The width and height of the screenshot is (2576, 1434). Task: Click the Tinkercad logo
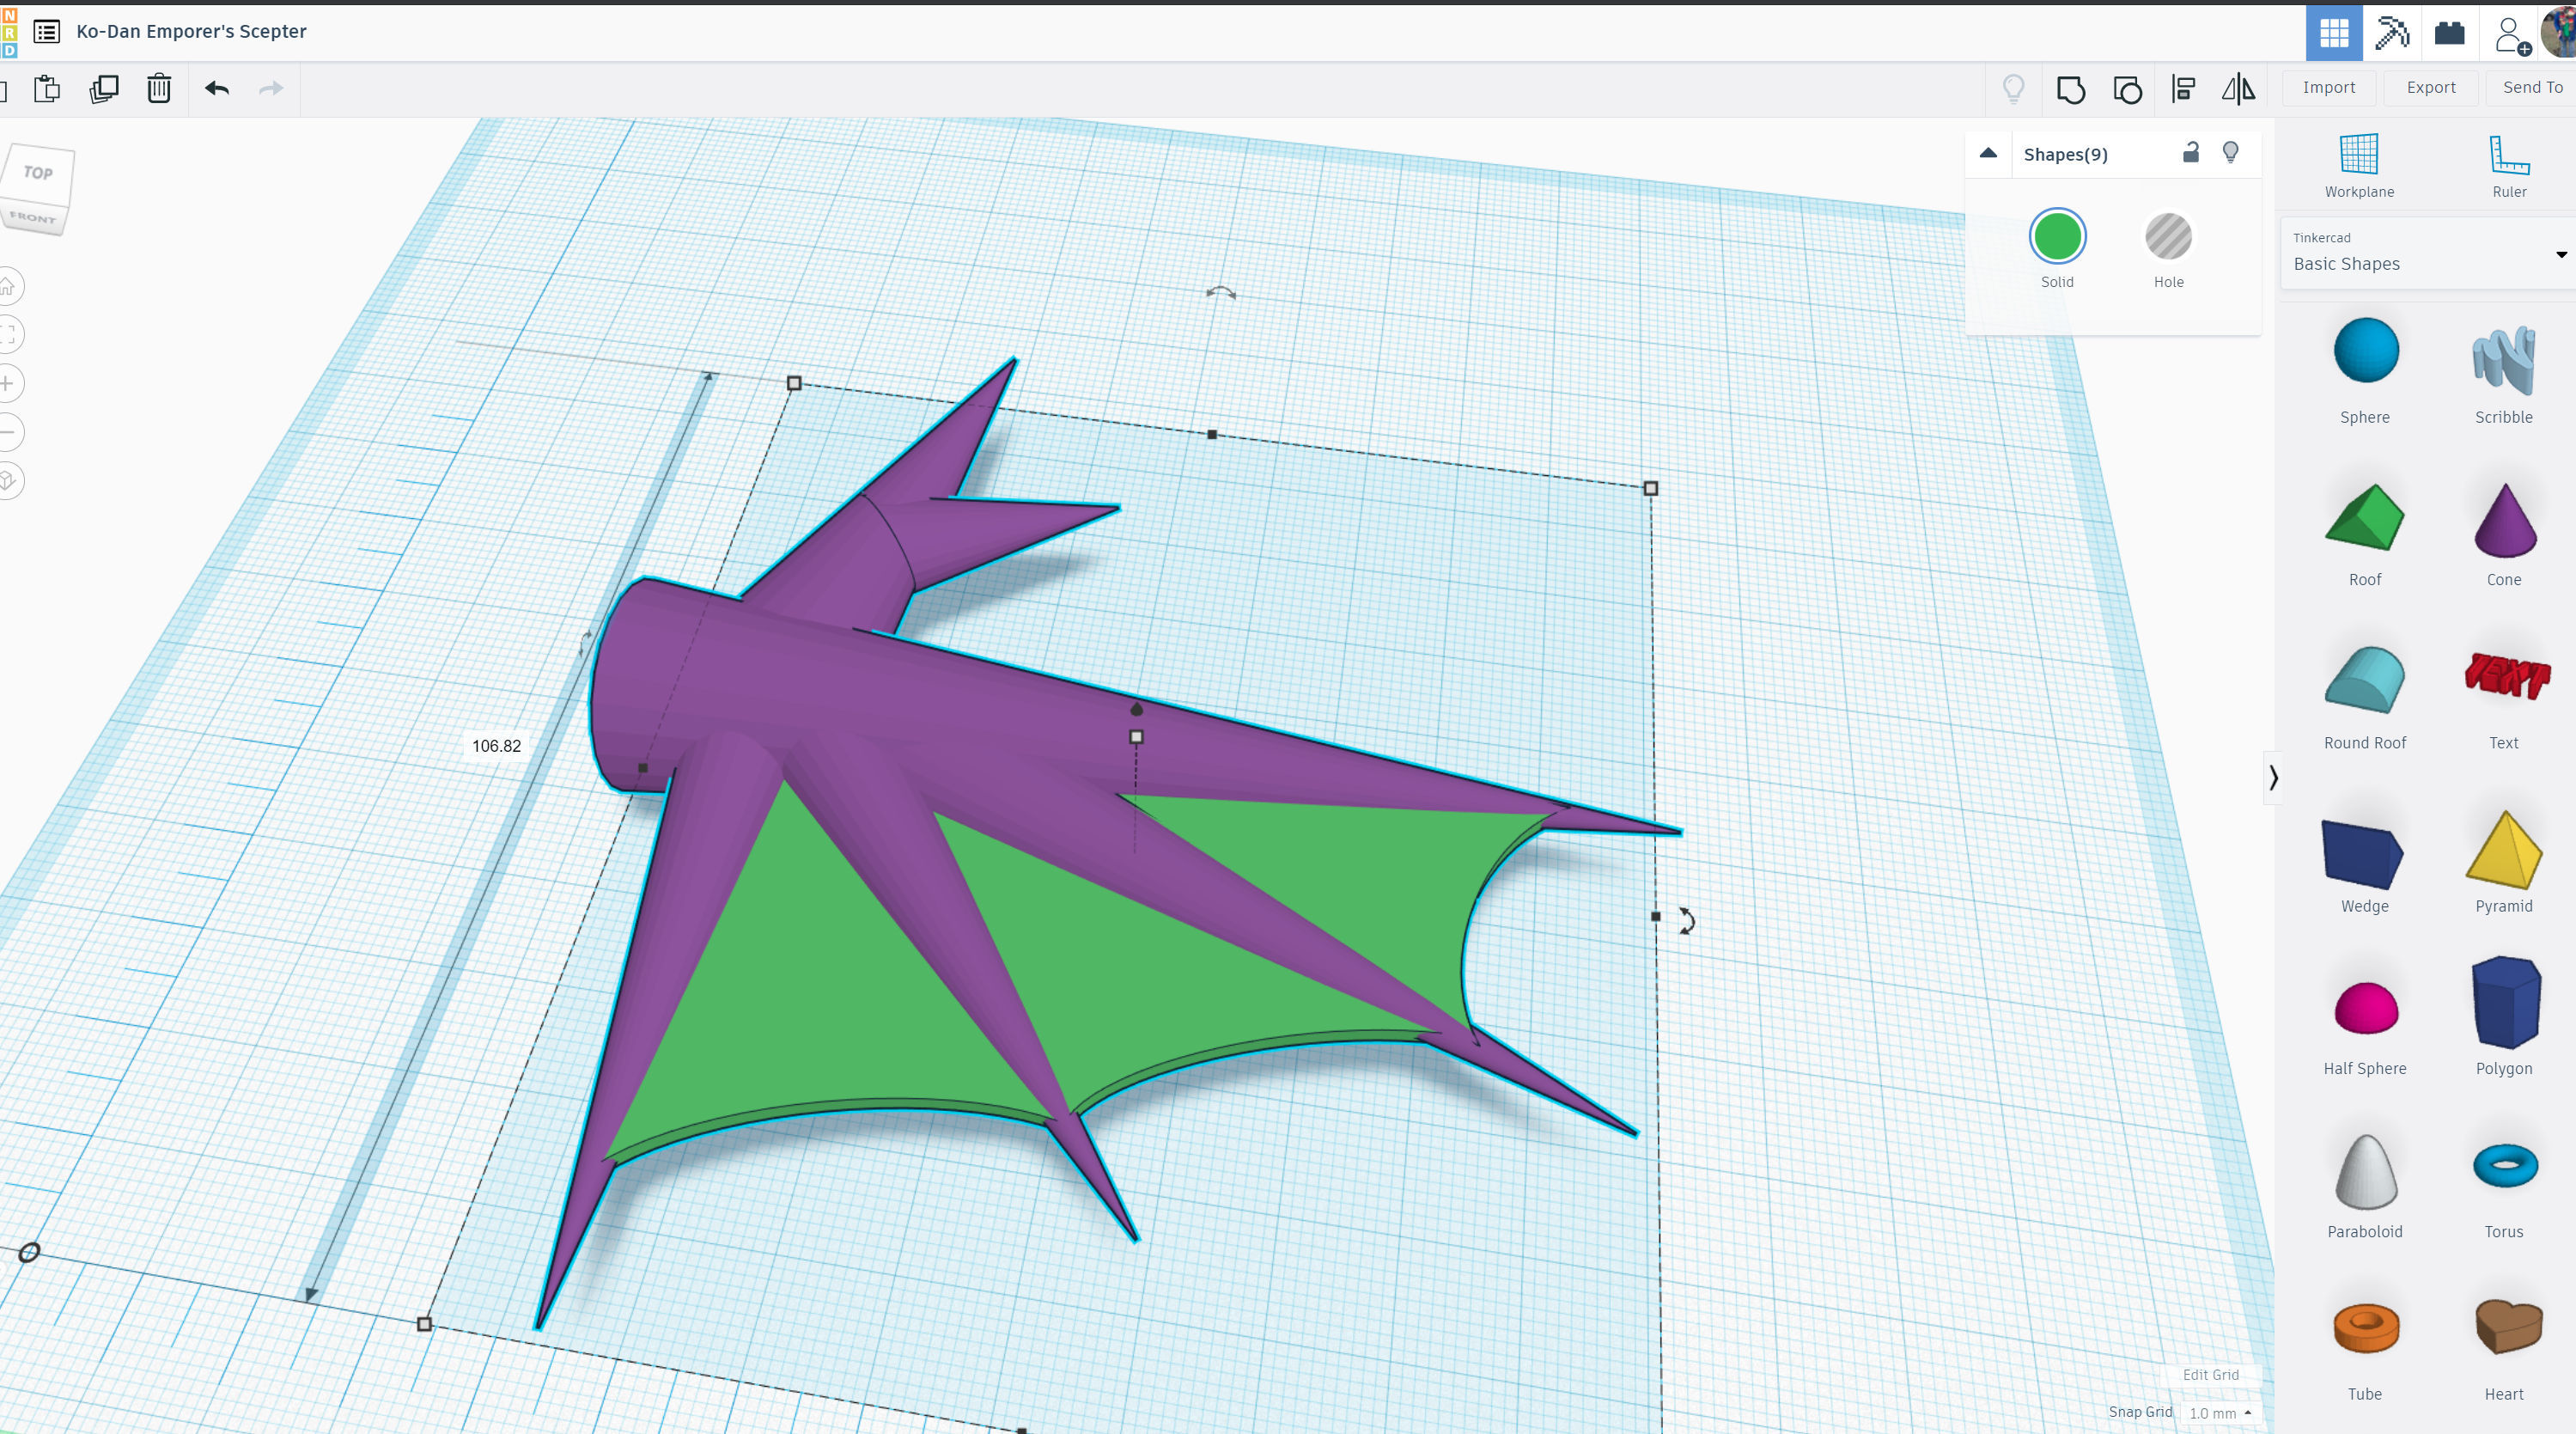[x=9, y=33]
